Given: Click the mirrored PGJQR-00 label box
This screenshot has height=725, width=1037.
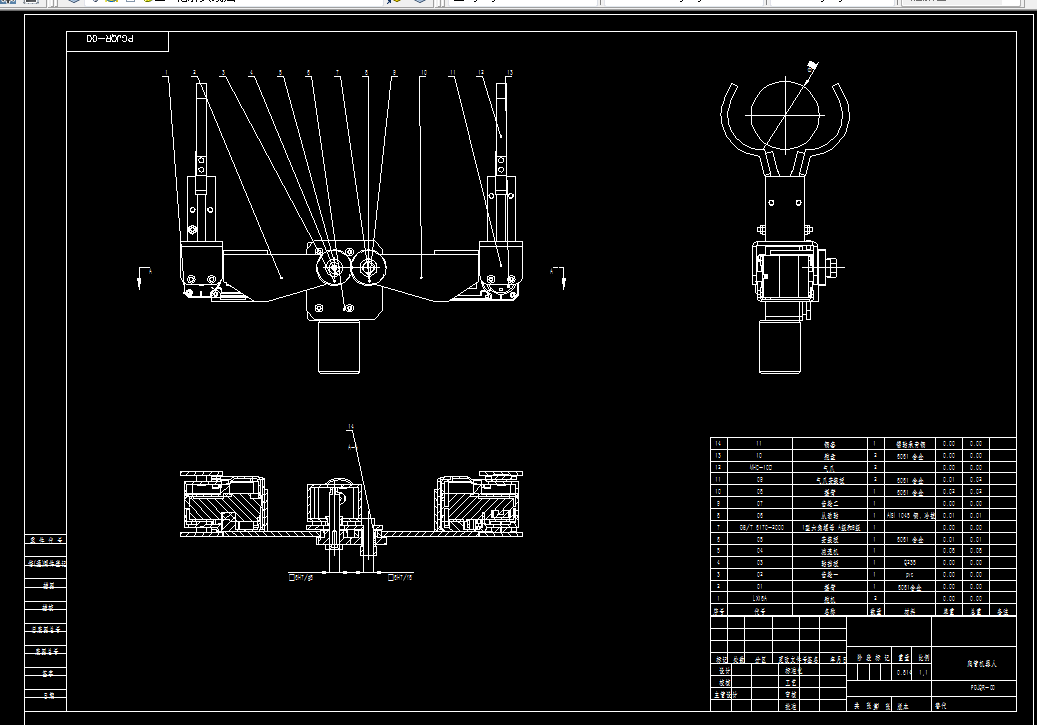Looking at the screenshot, I should click(x=118, y=41).
